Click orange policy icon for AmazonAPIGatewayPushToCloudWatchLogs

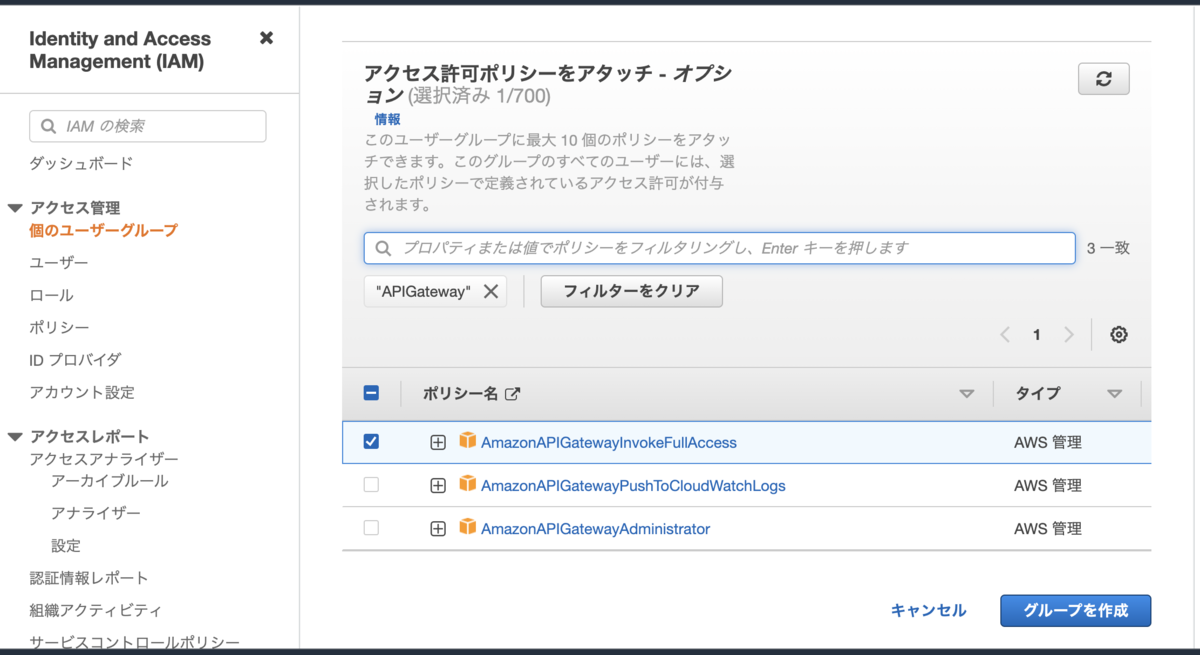click(x=468, y=484)
